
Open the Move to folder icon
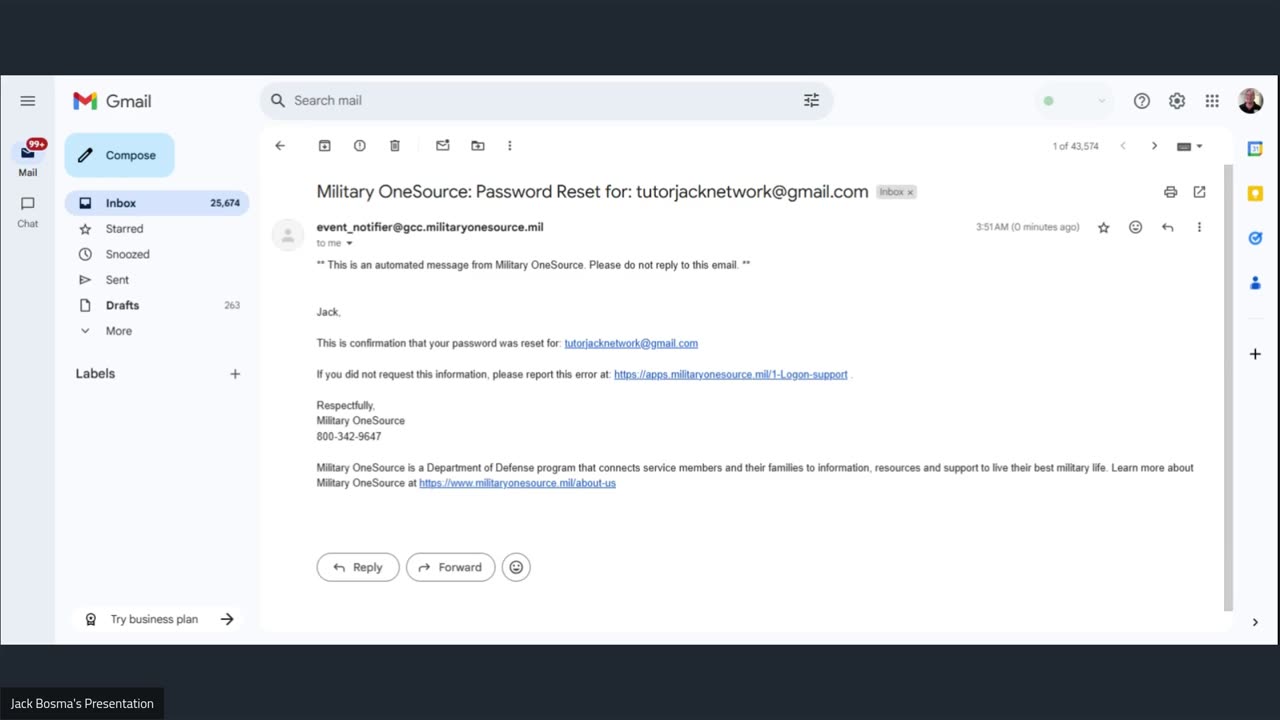(x=478, y=146)
